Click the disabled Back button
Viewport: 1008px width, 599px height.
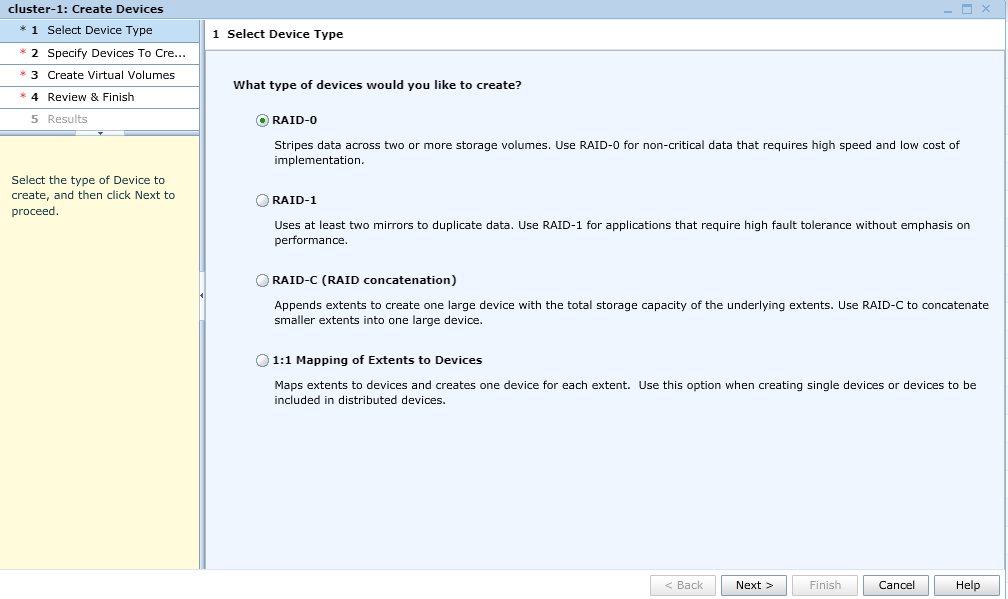[683, 585]
